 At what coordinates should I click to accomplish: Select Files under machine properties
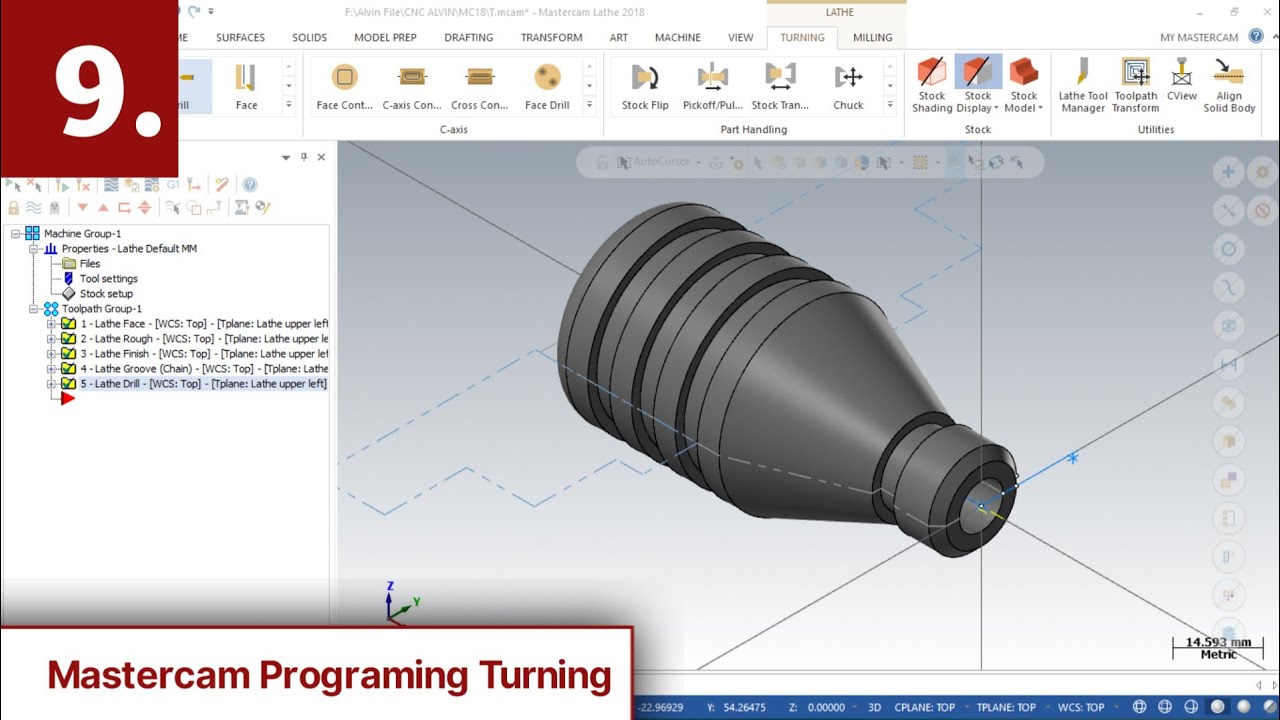coord(90,264)
